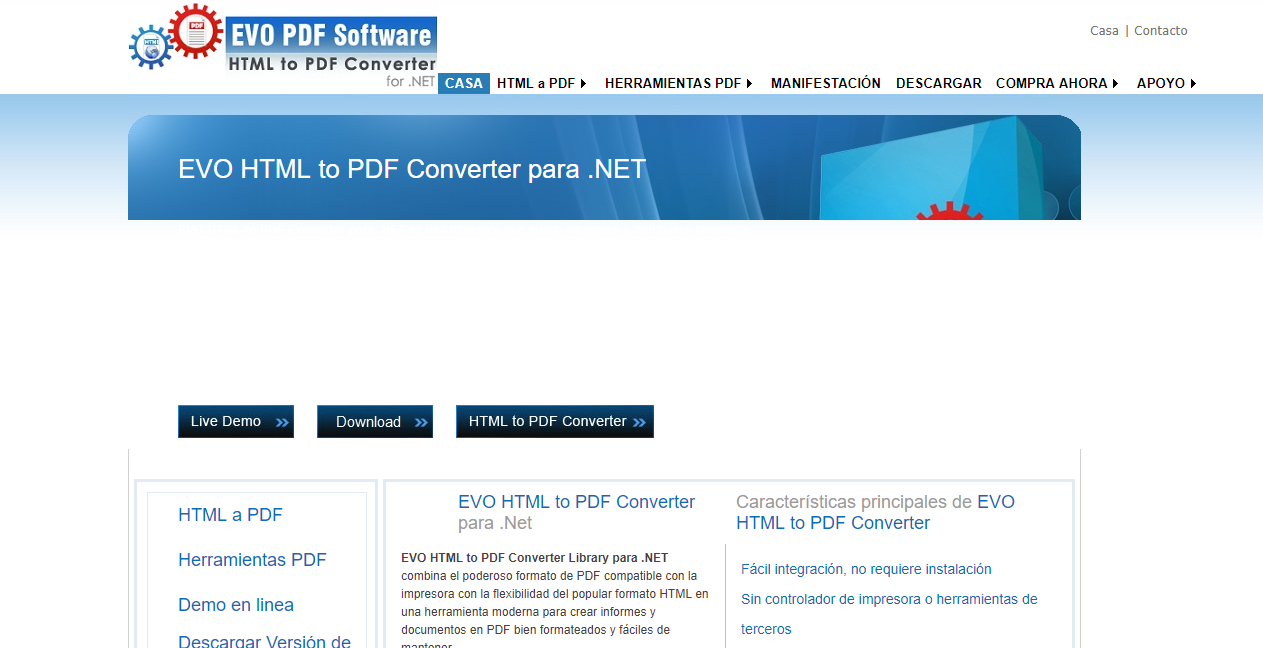Click the Download button
The height and width of the screenshot is (648, 1263).
click(x=375, y=421)
